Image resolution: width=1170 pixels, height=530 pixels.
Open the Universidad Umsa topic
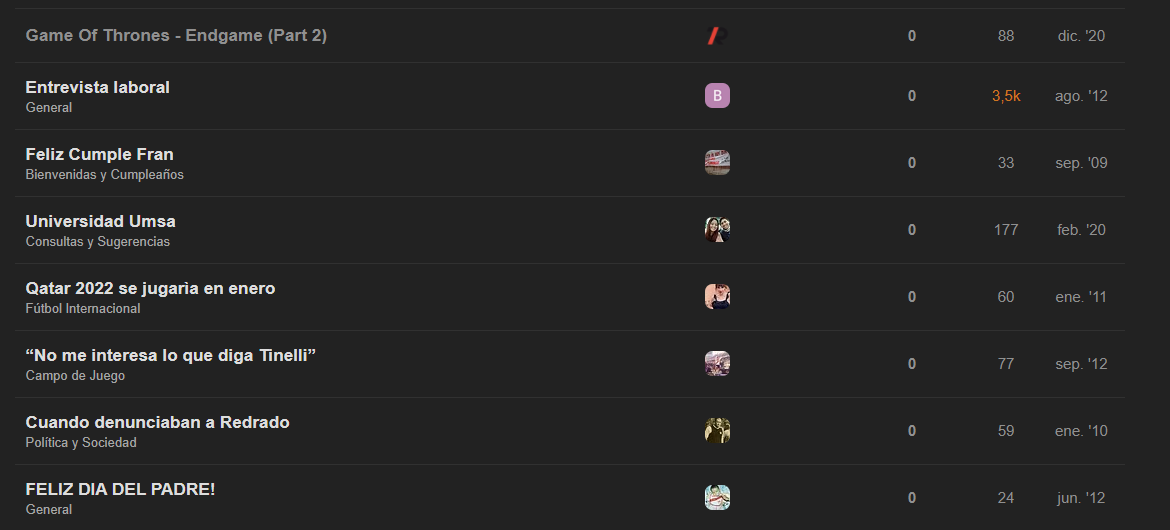coord(101,222)
